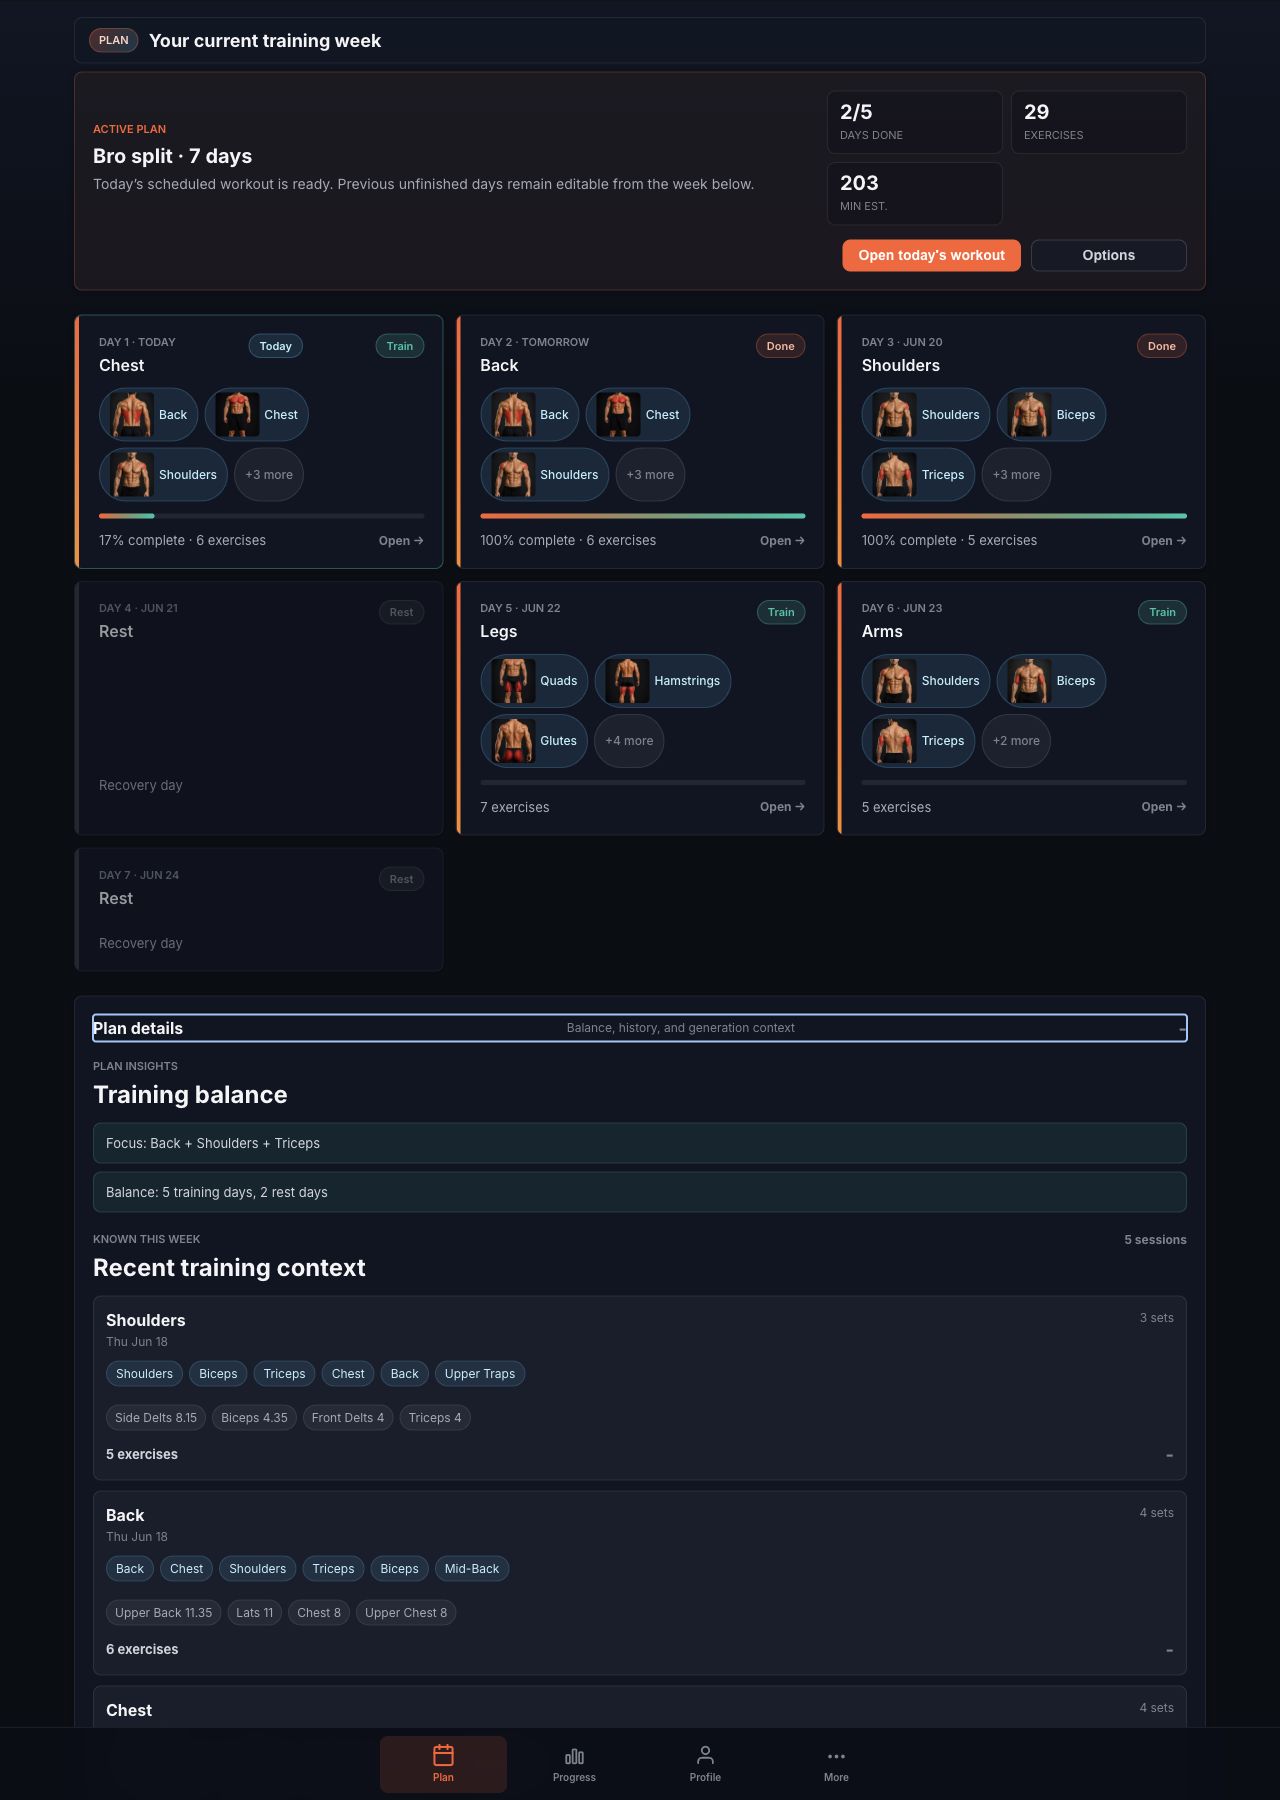Screen dimensions: 1280x1800
Task: Select the Day 4 Rest card
Action: tap(259, 708)
